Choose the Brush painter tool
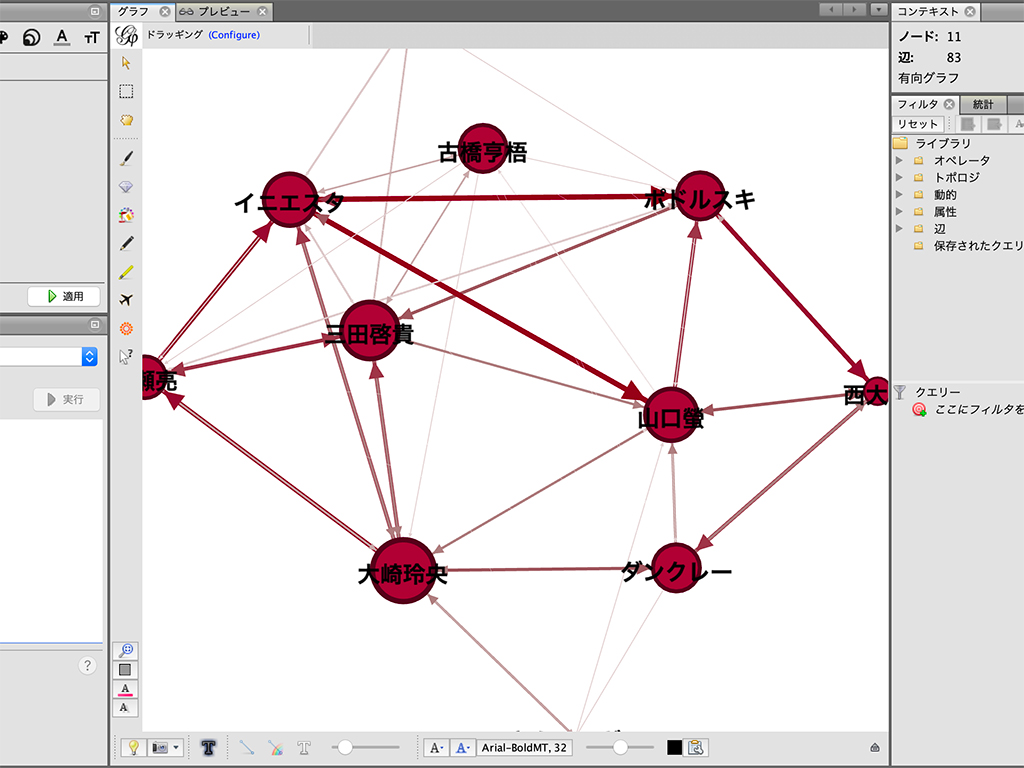This screenshot has height=768, width=1024. pyautogui.click(x=126, y=158)
